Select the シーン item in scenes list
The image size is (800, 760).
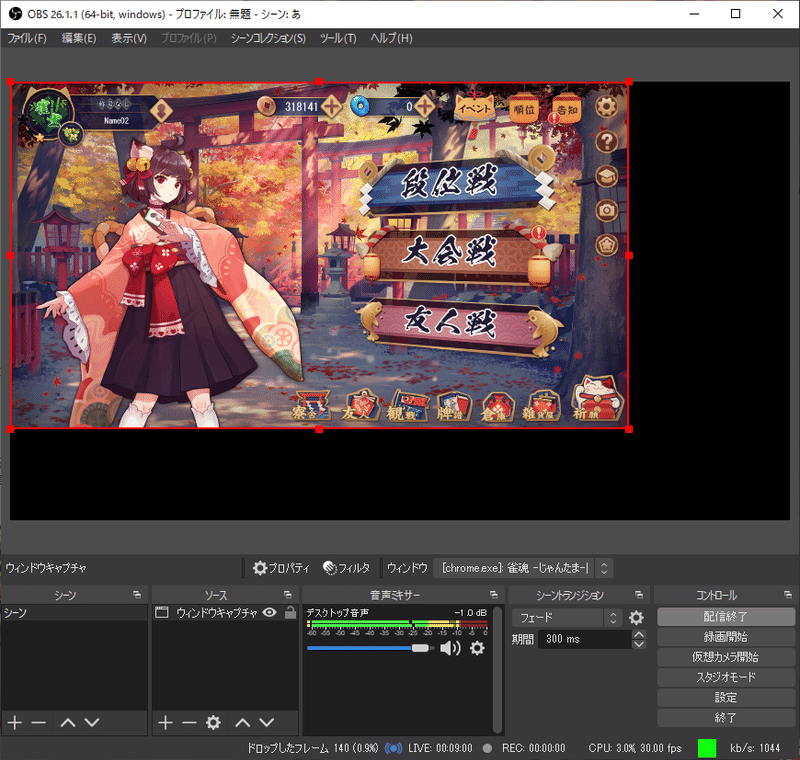74,613
